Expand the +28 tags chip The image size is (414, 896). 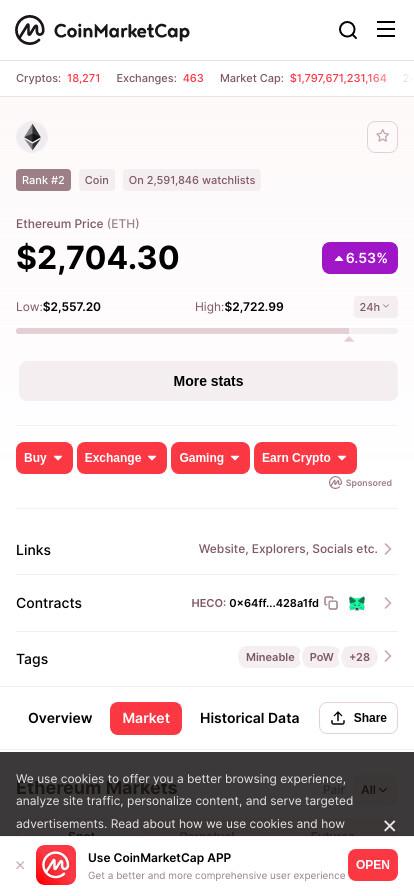(359, 657)
